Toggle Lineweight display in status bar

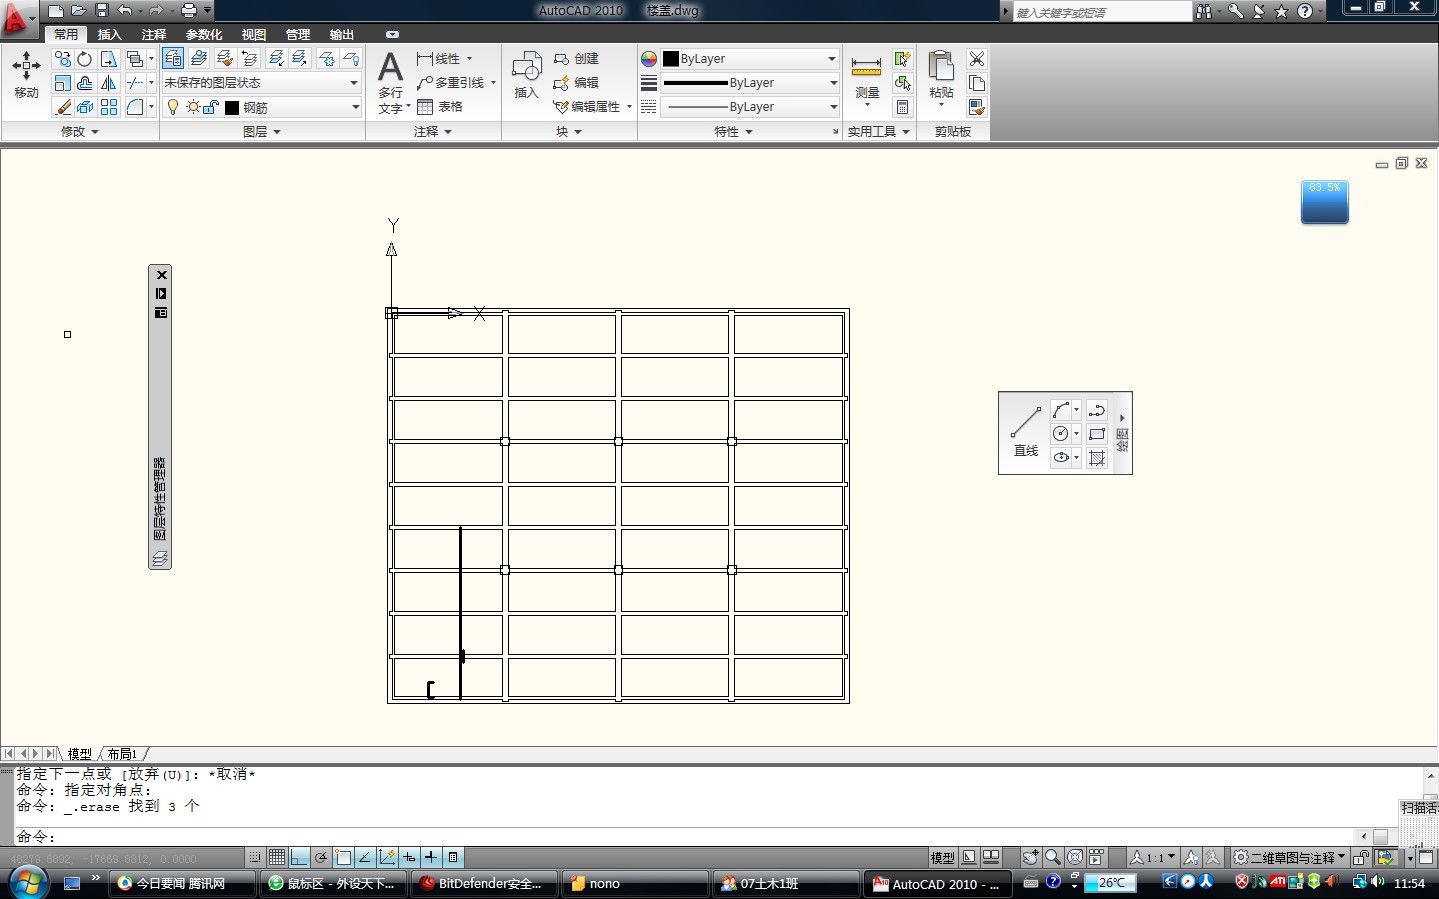pyautogui.click(x=431, y=857)
